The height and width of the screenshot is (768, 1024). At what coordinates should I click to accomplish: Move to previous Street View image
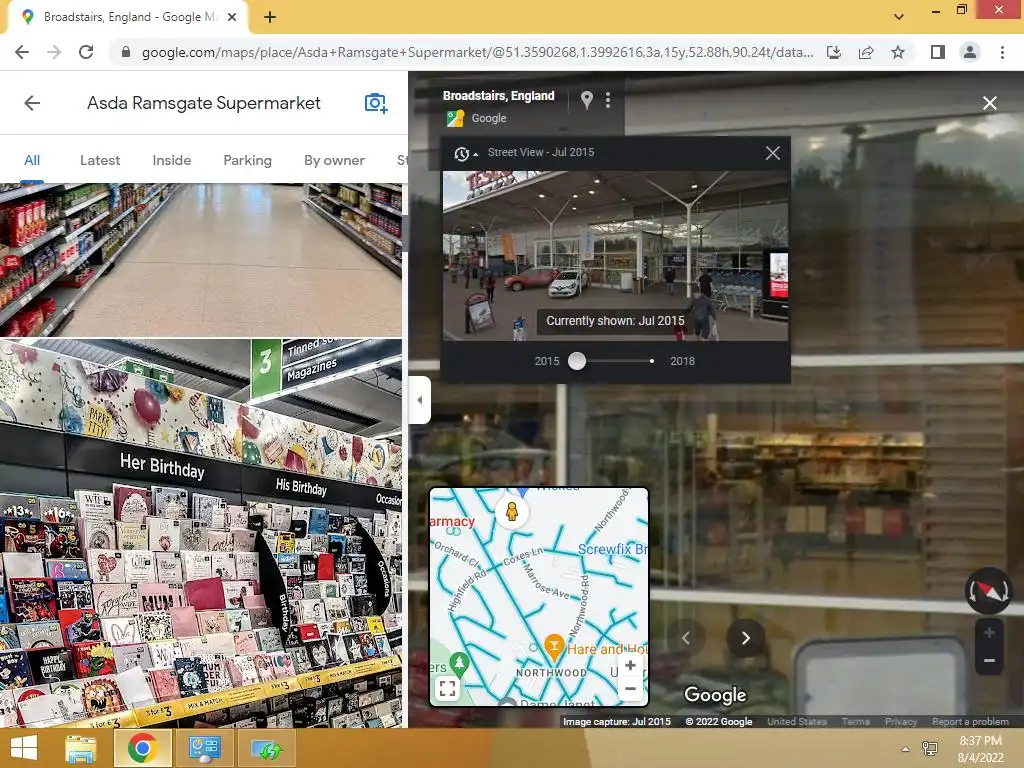coord(686,638)
